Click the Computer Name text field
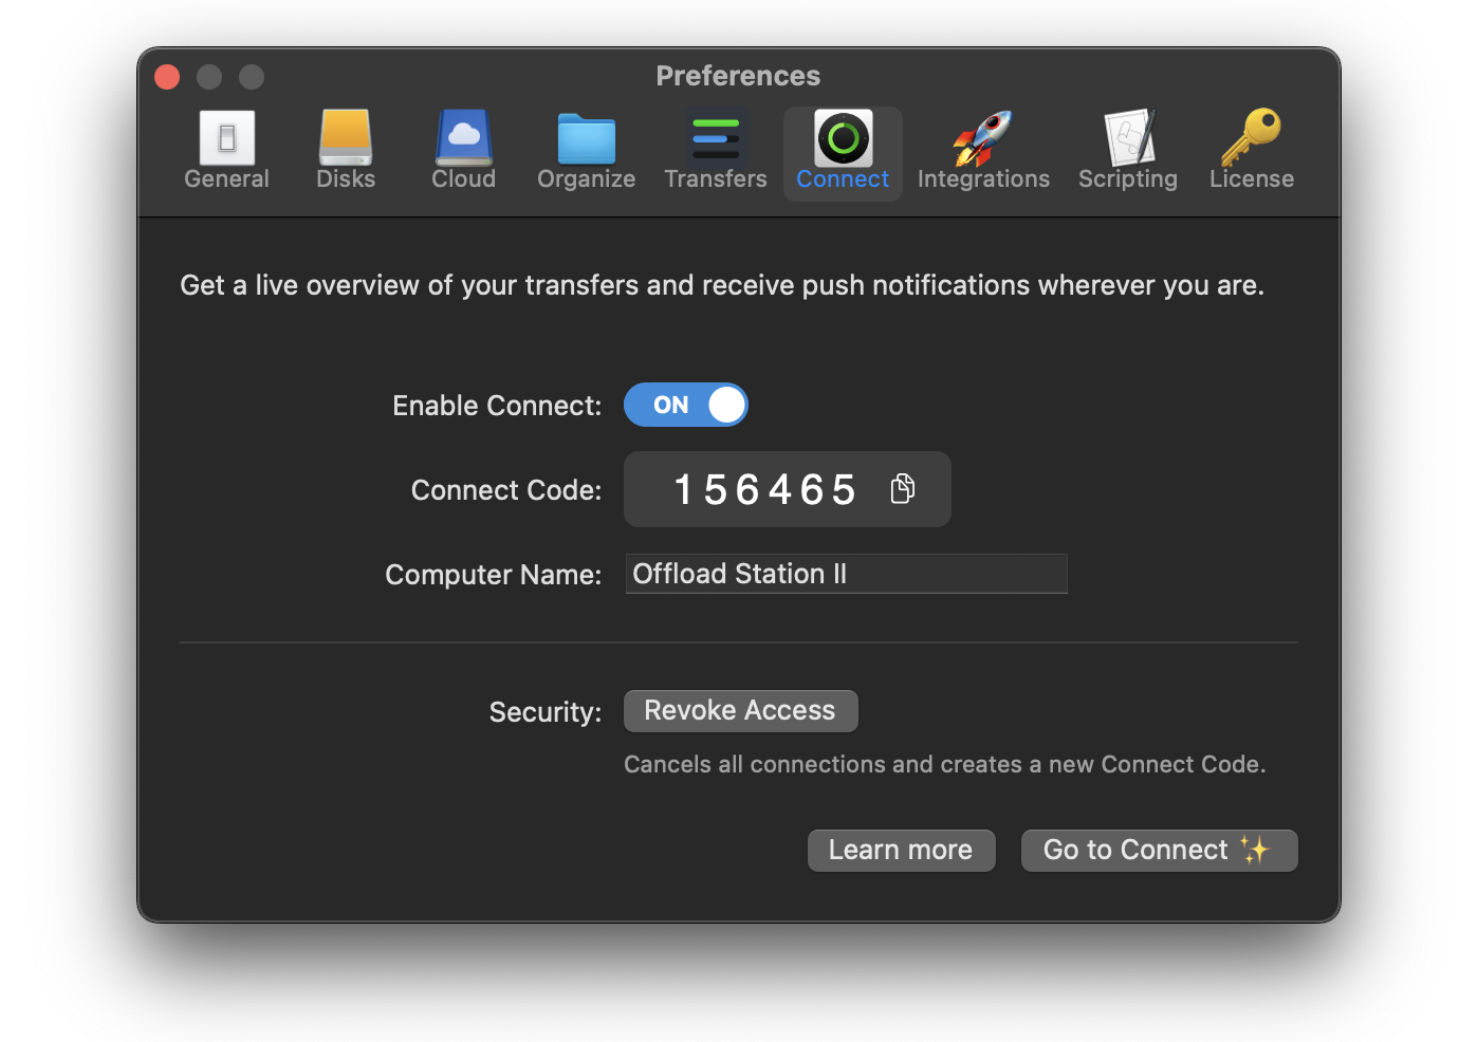Screen dimensions: 1484x1042 [x=846, y=574]
